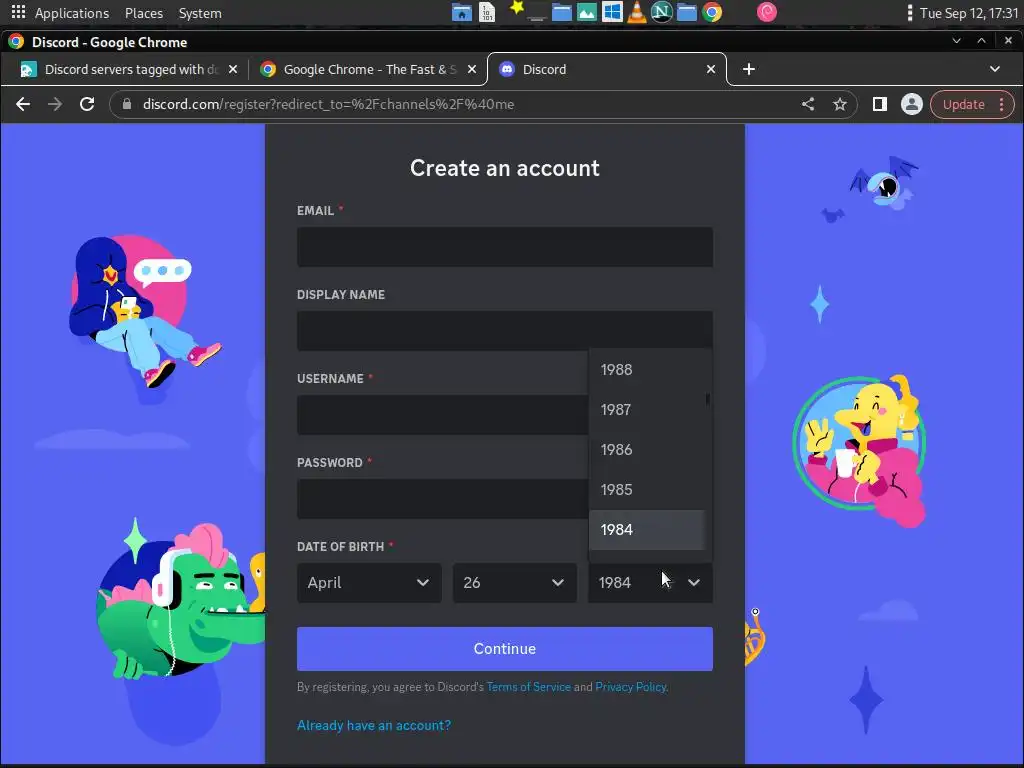
Task: Toggle Chrome side panel
Action: coord(880,104)
